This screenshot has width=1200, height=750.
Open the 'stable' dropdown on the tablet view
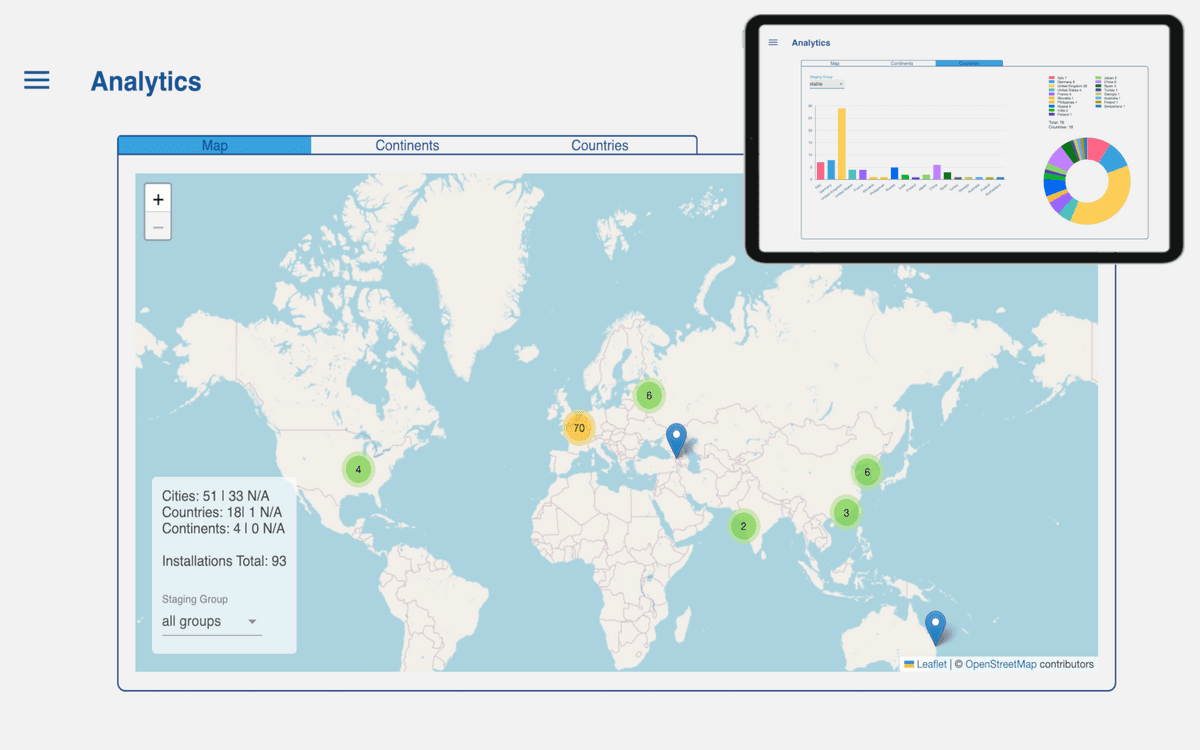tap(827, 84)
